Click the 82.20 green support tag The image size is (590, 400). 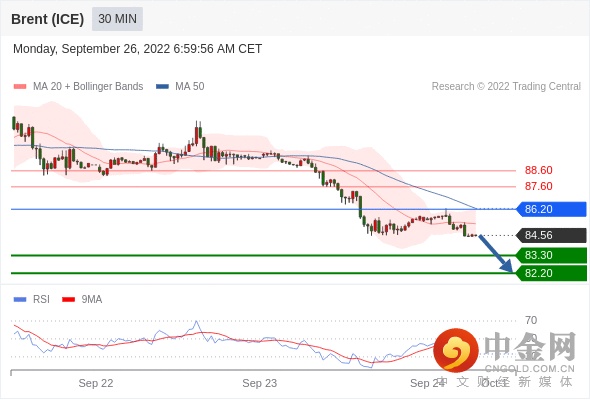(552, 273)
